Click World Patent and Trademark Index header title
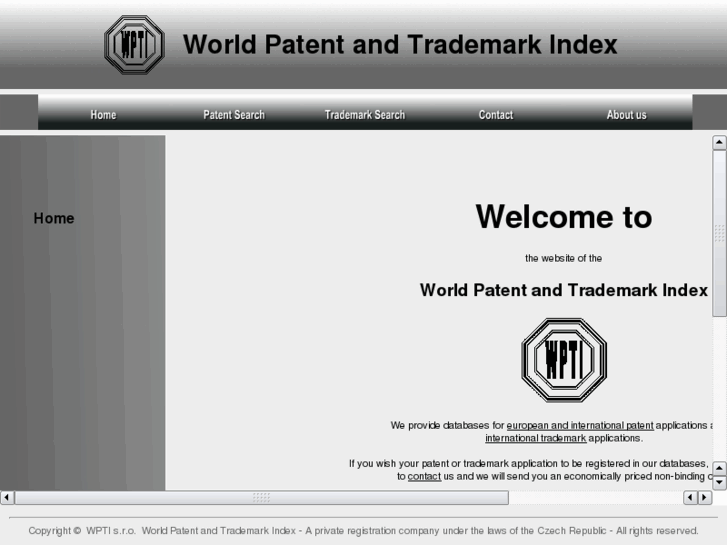The image size is (727, 545). pos(400,45)
